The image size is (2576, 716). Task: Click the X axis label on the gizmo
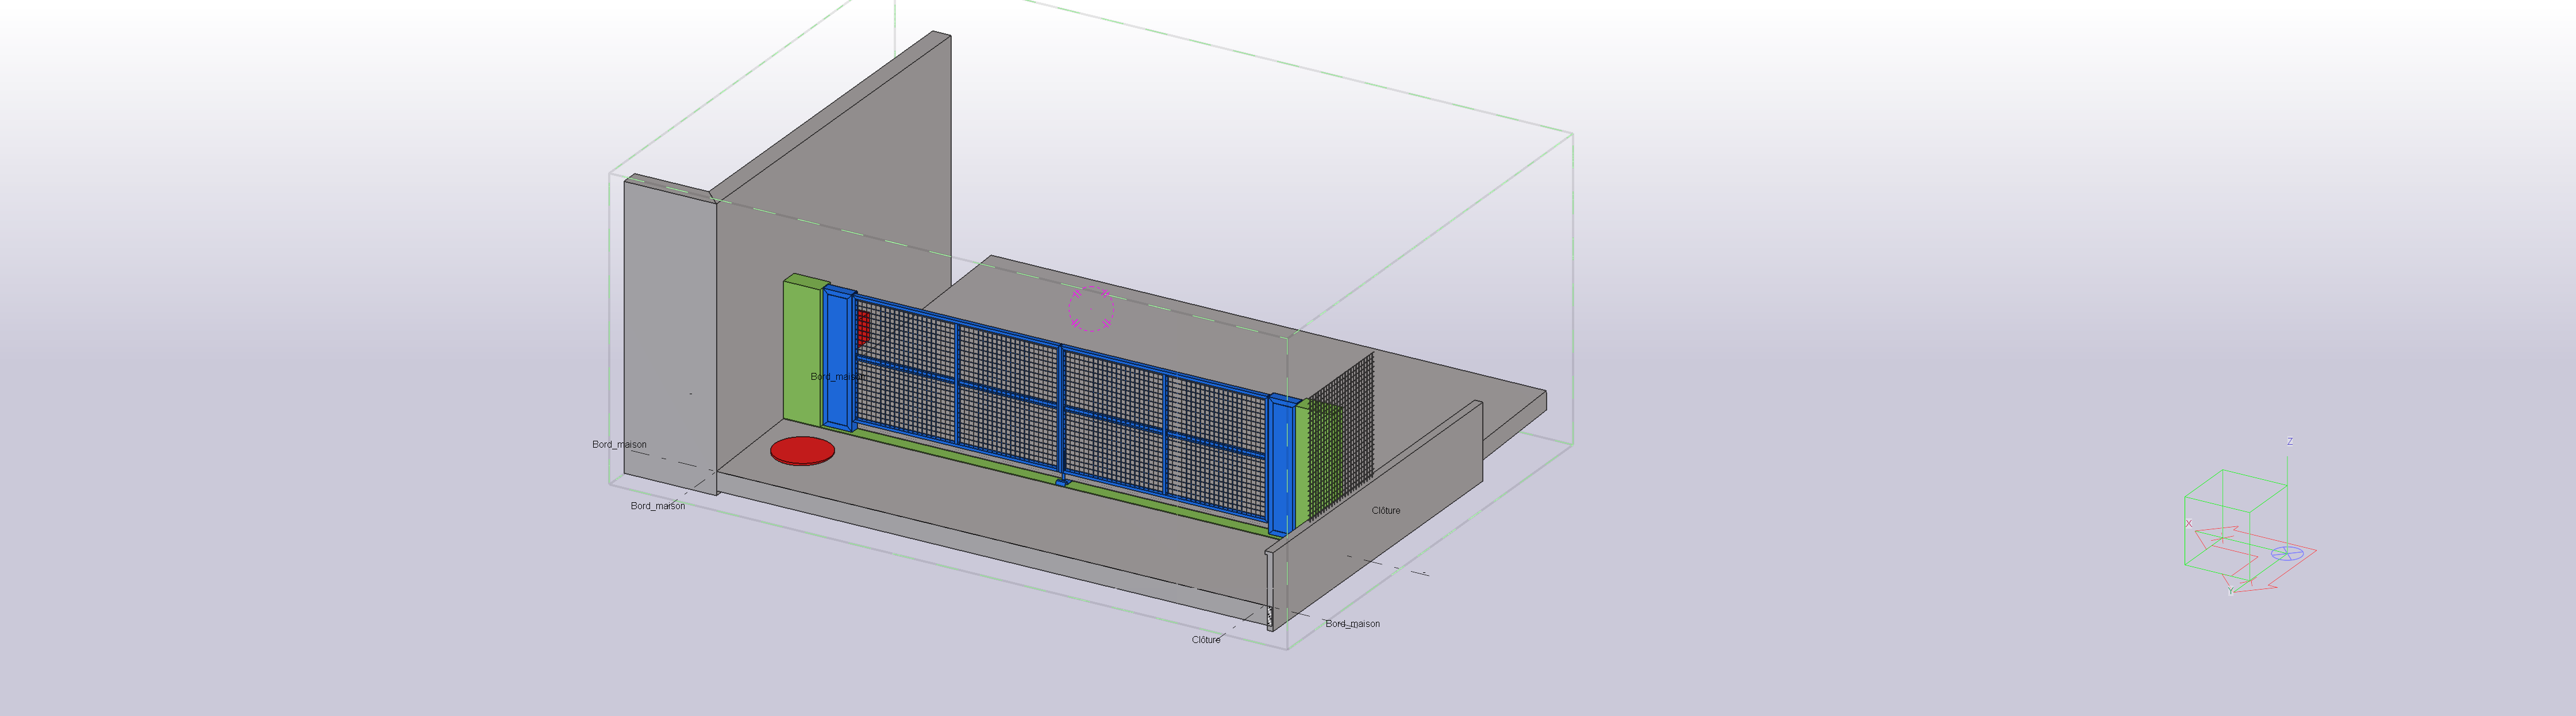(2188, 524)
